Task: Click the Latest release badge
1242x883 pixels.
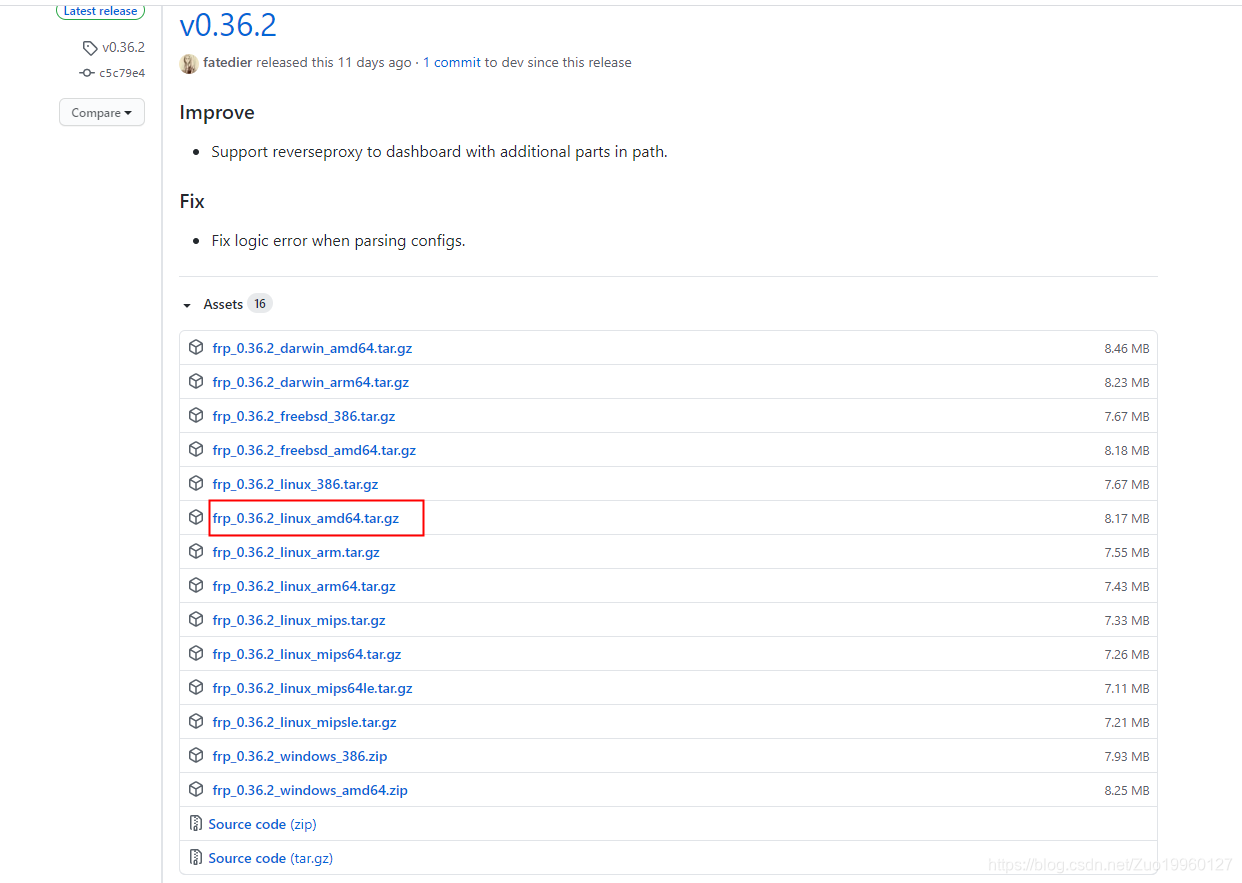Action: (x=101, y=11)
